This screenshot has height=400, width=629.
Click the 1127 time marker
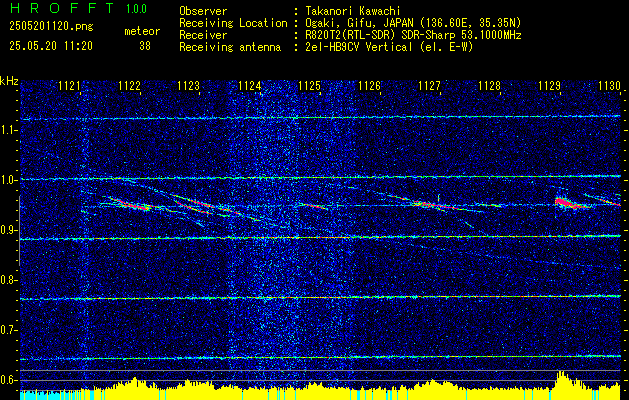tap(429, 85)
